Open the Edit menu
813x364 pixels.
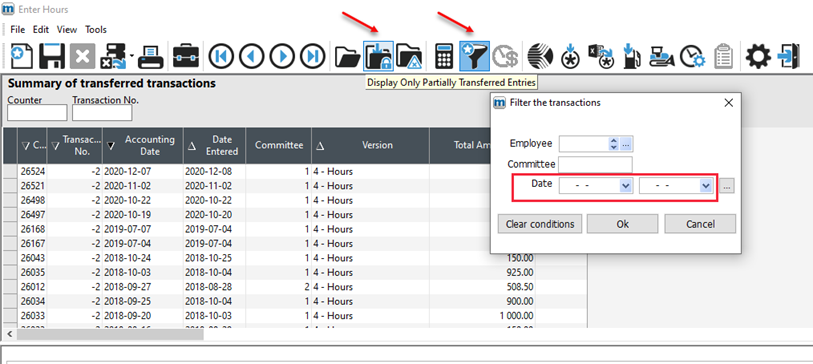[x=41, y=30]
